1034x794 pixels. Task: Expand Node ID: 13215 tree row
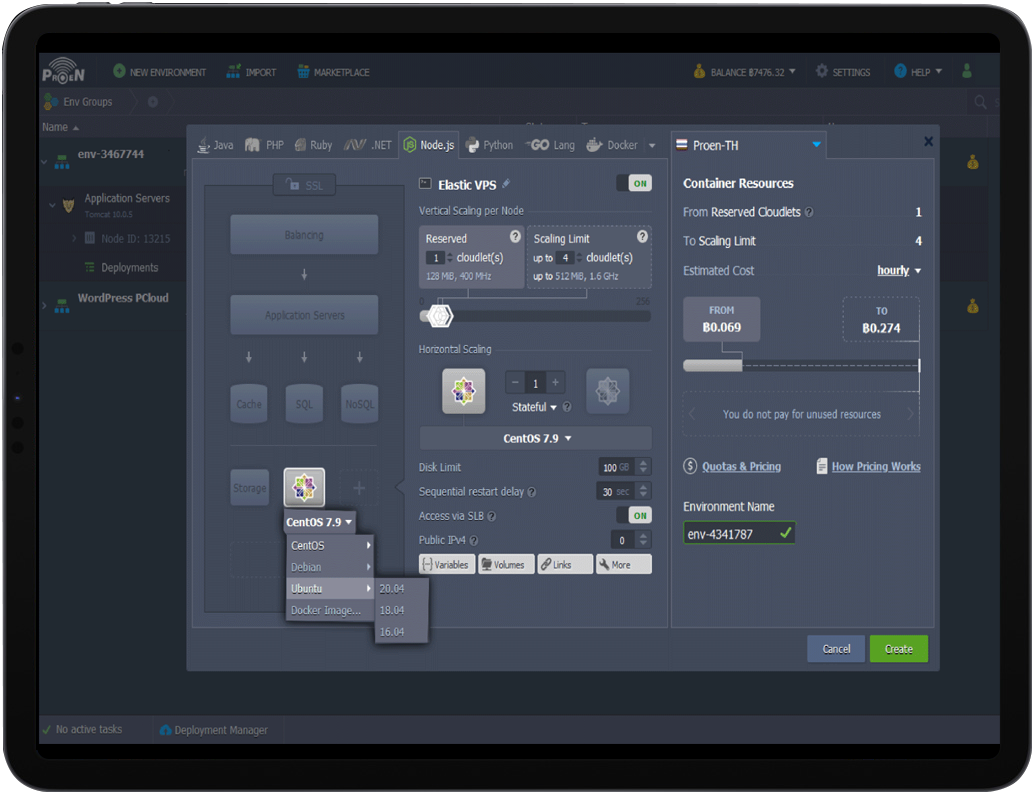[x=74, y=238]
